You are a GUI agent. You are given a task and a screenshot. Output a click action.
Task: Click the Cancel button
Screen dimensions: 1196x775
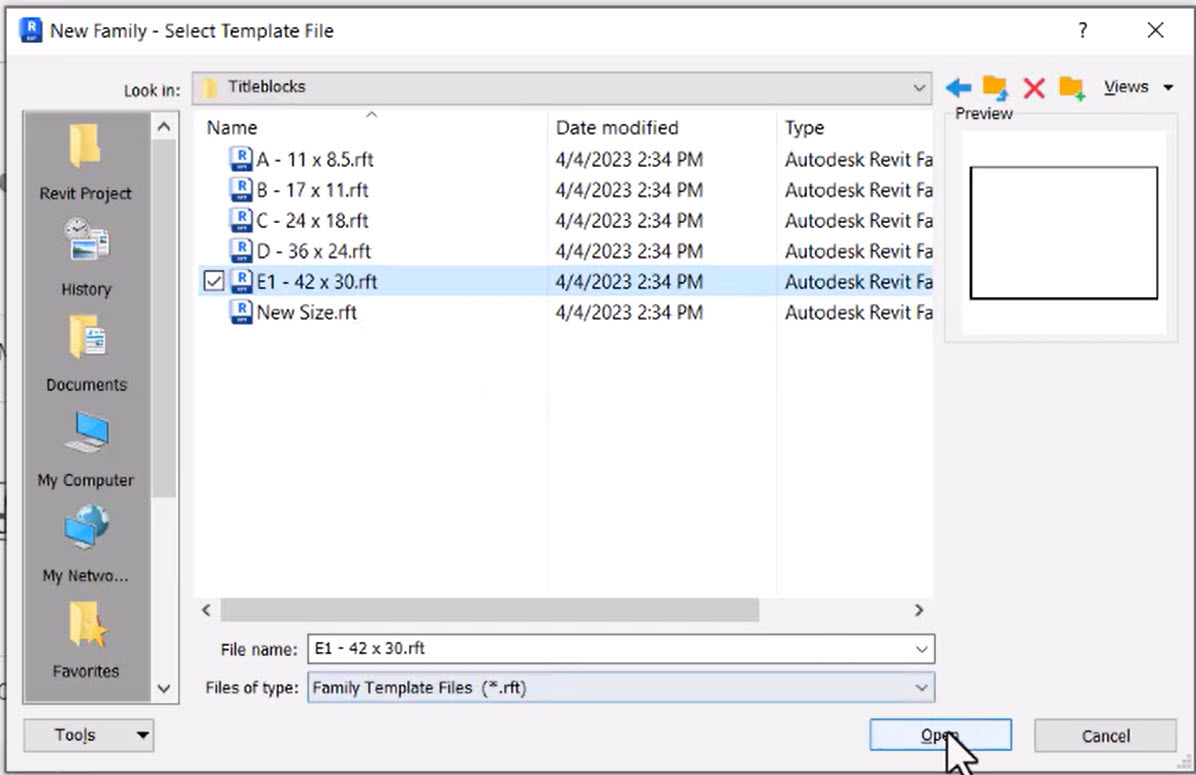coord(1105,735)
